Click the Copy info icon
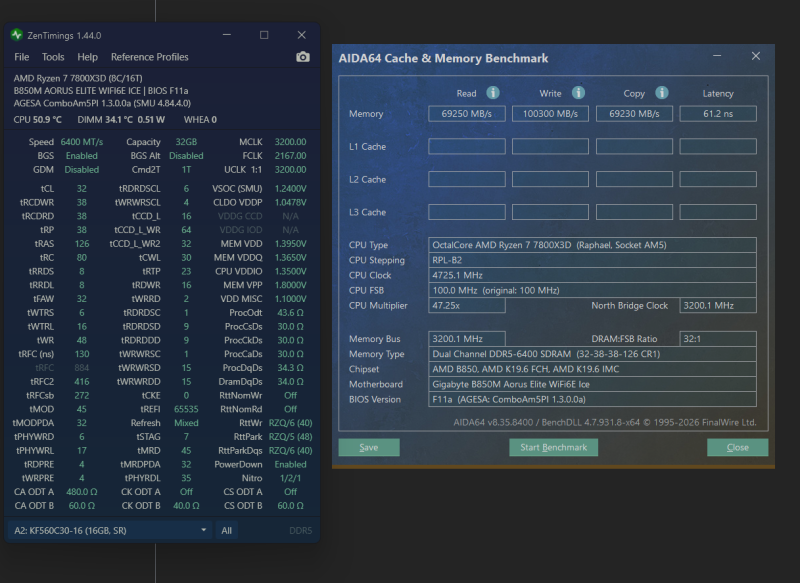Viewport: 800px width, 583px height. [662, 93]
